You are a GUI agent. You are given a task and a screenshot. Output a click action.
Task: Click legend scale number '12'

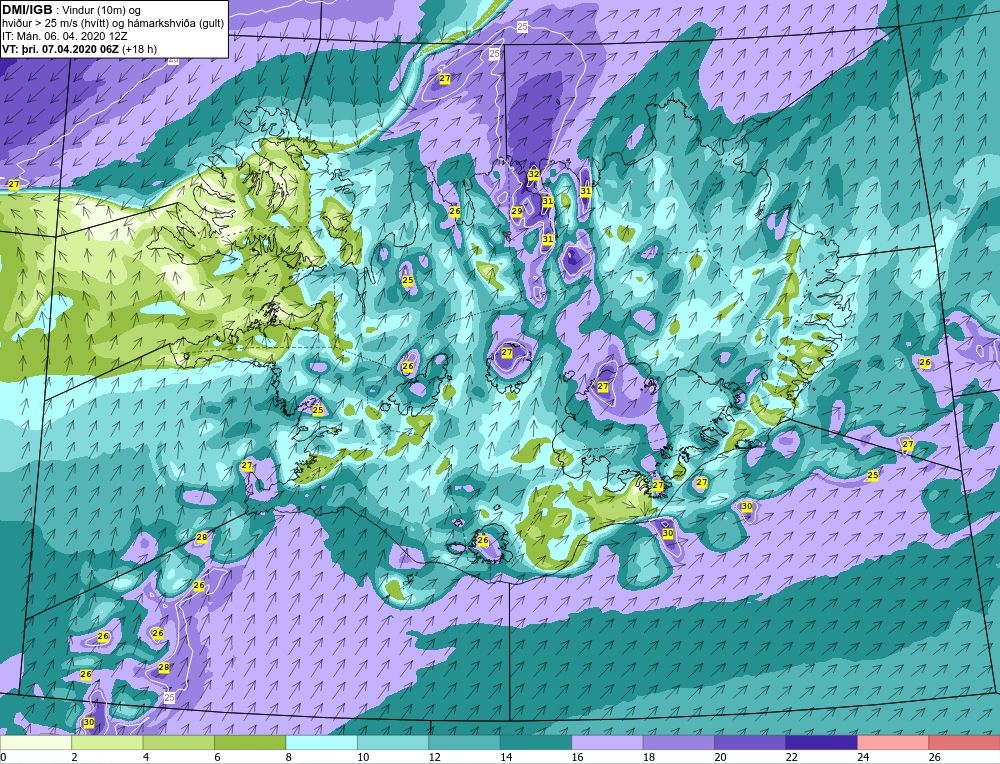point(434,757)
